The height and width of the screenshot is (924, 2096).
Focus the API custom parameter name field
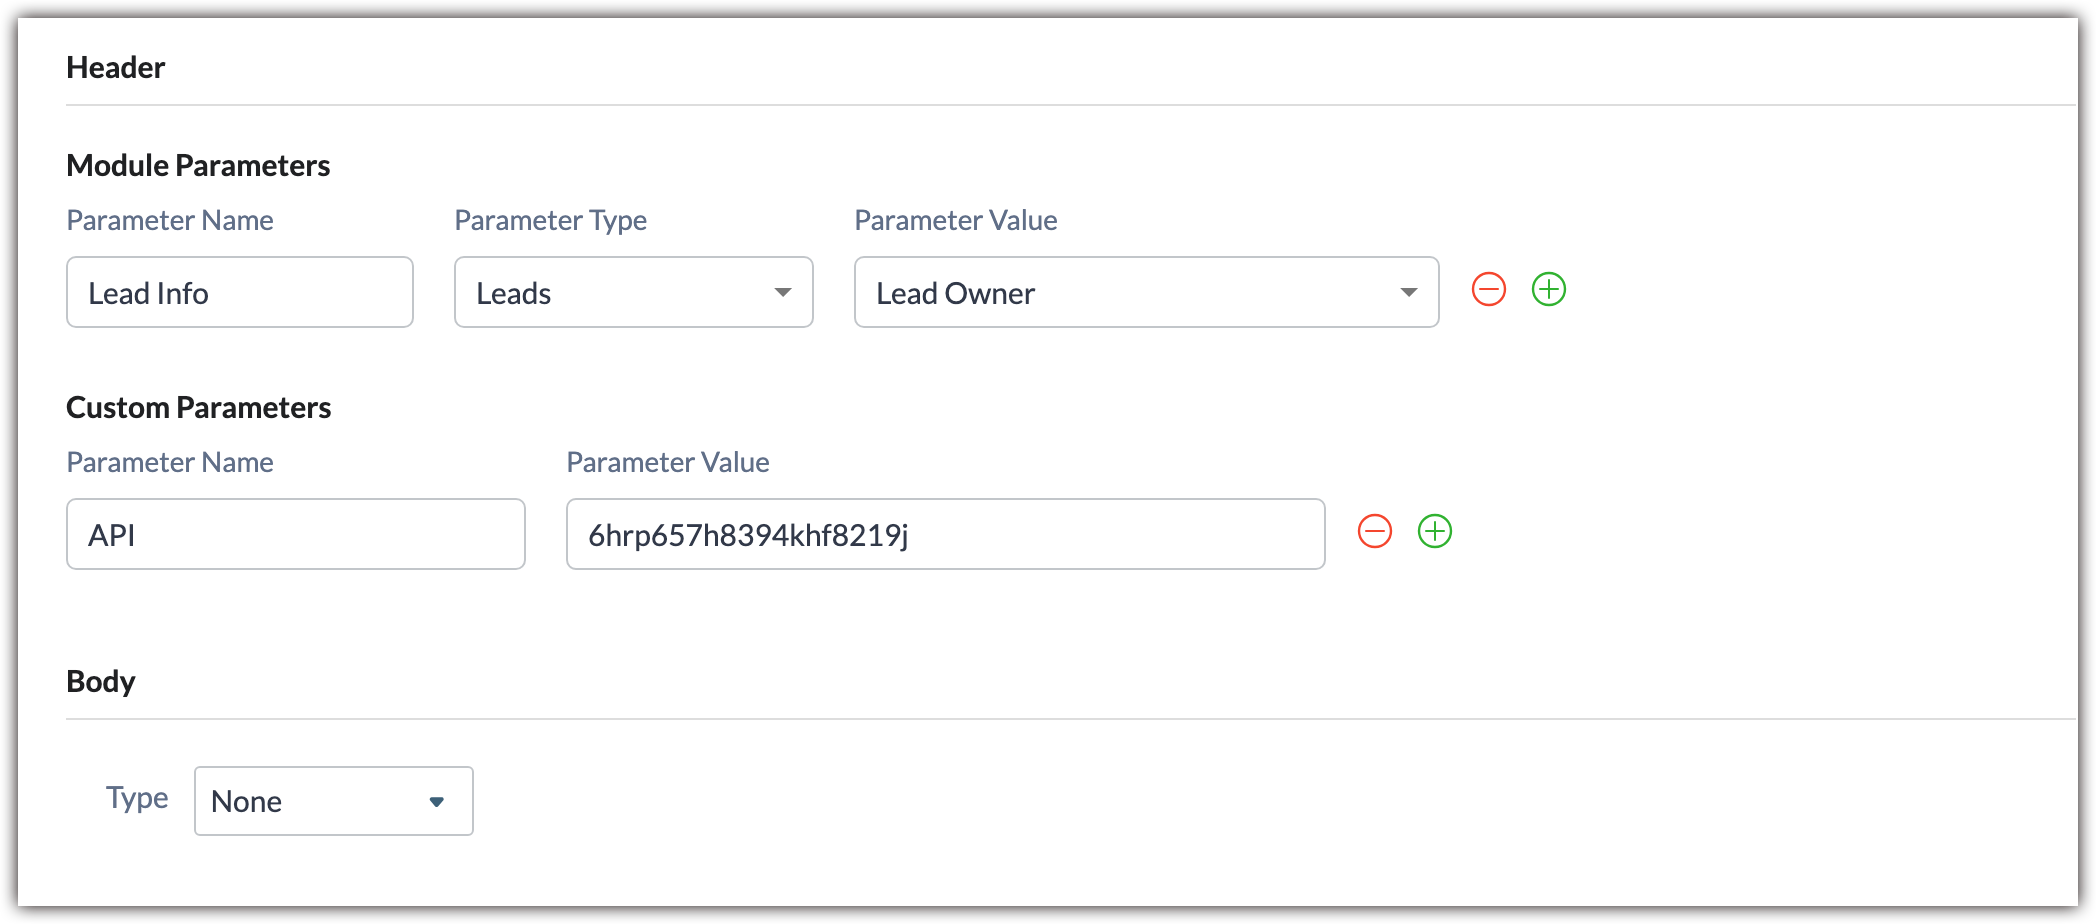pyautogui.click(x=296, y=535)
